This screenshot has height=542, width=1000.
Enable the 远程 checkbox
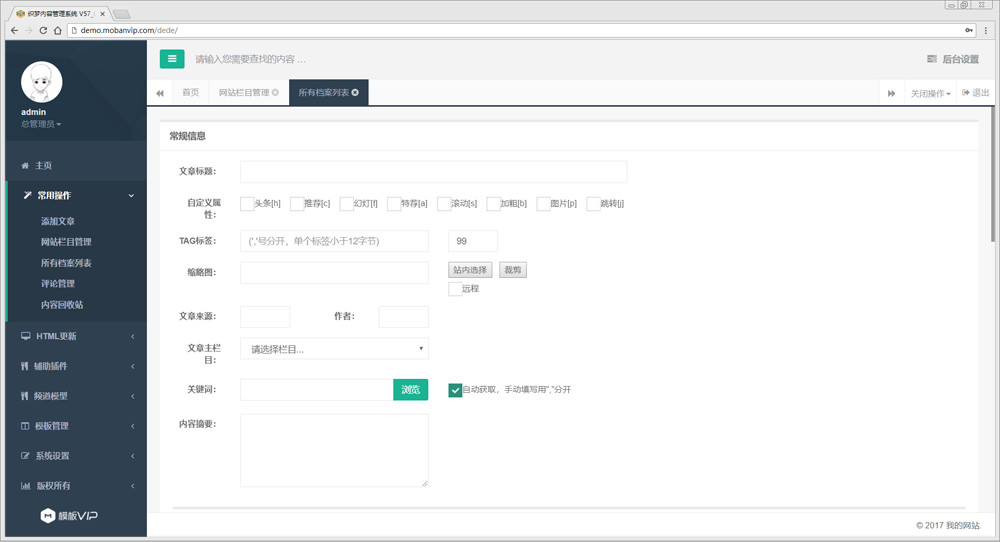[x=455, y=289]
